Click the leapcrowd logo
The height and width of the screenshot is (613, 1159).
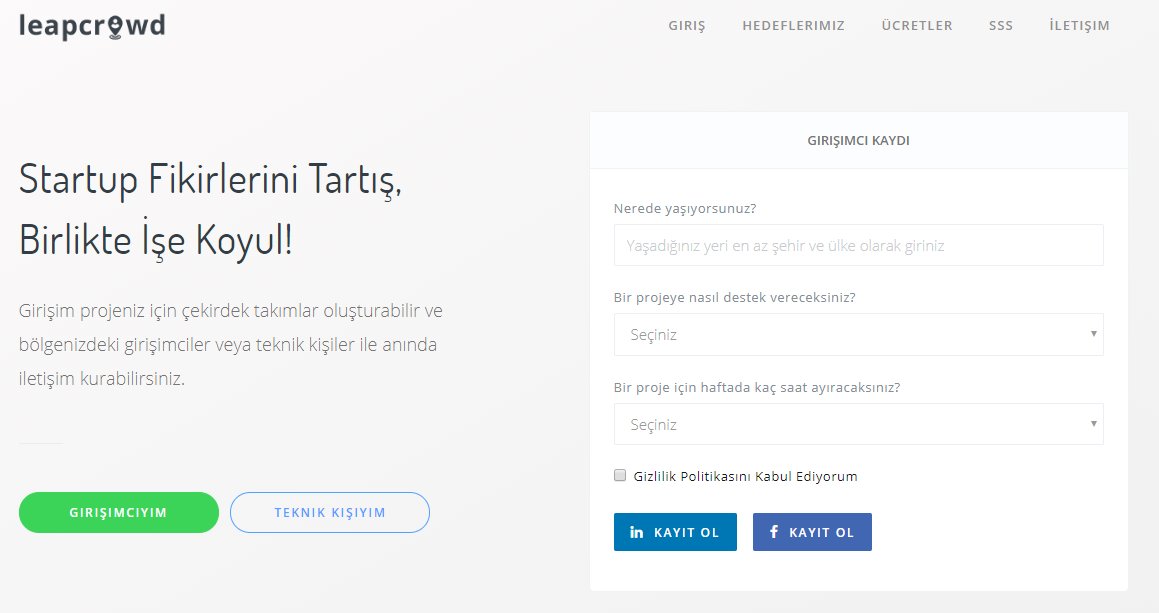click(x=90, y=26)
